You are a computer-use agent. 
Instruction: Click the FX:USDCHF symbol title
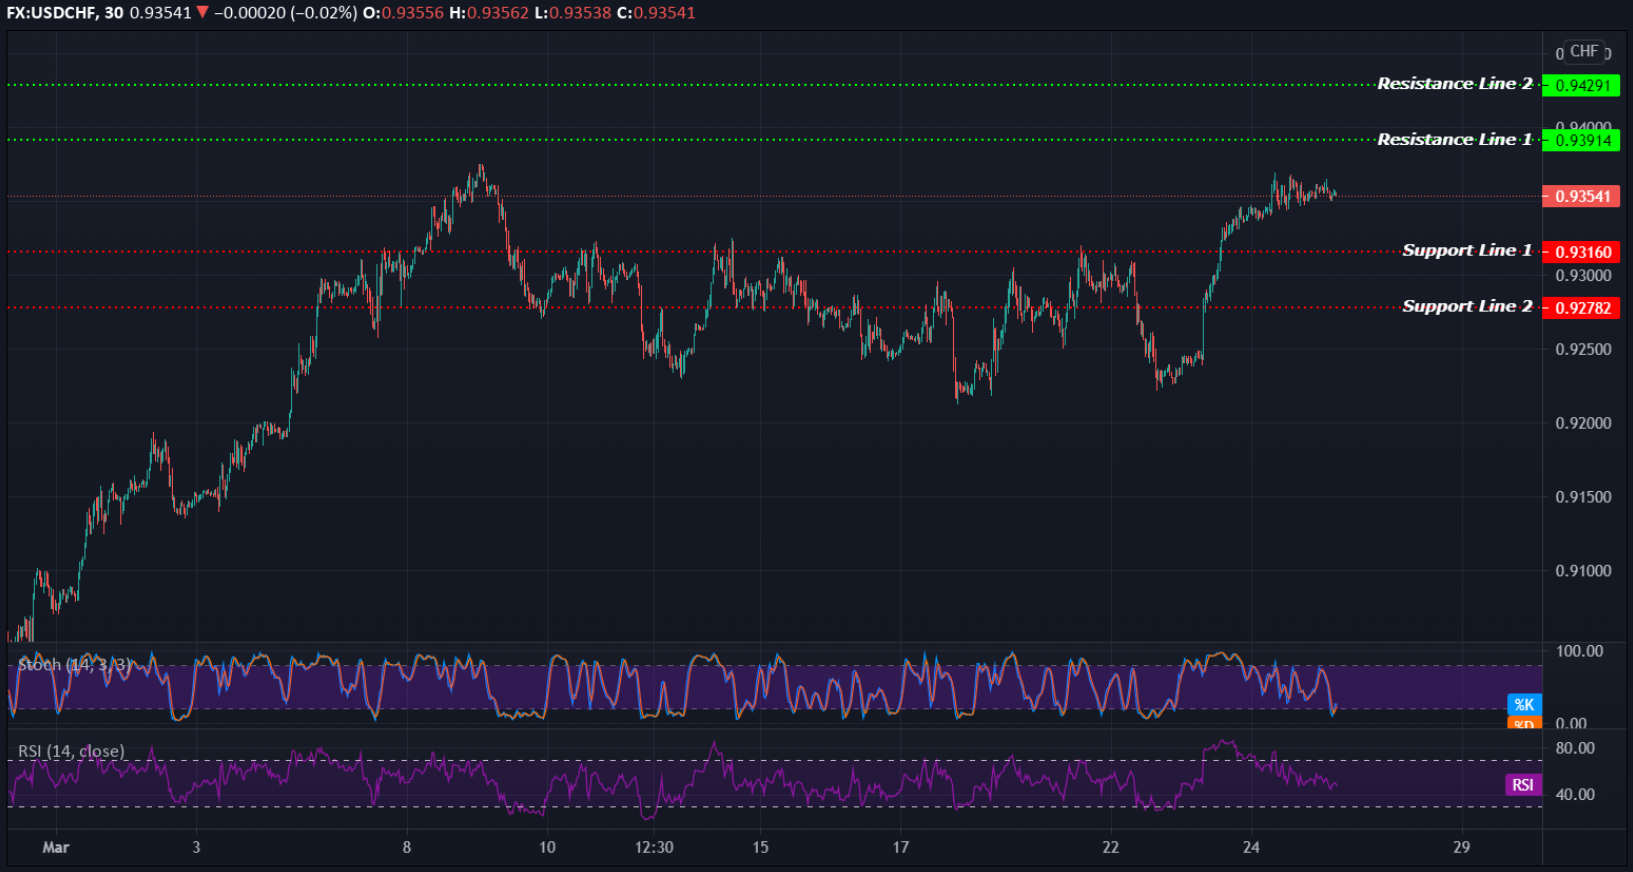tap(66, 13)
